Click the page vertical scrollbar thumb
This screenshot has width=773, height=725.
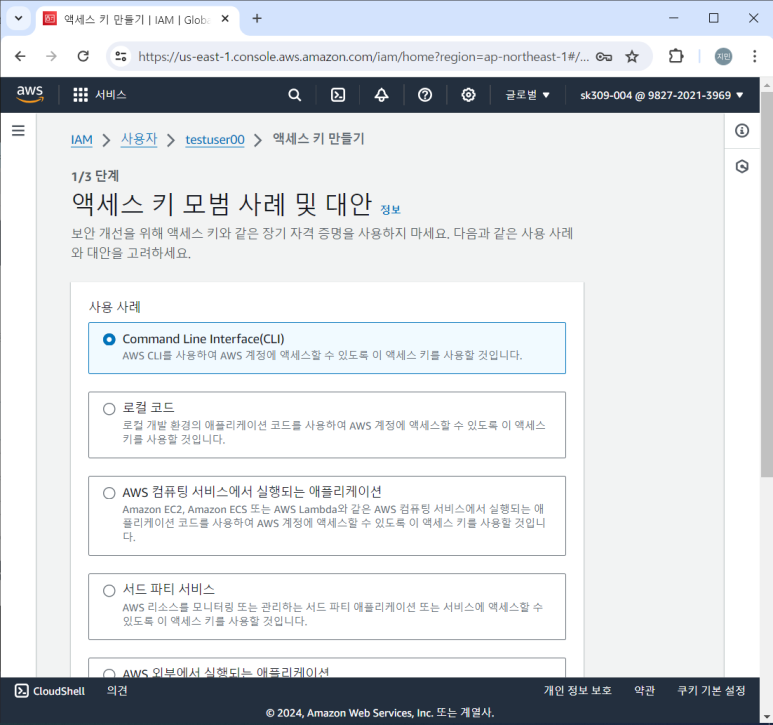click(767, 283)
